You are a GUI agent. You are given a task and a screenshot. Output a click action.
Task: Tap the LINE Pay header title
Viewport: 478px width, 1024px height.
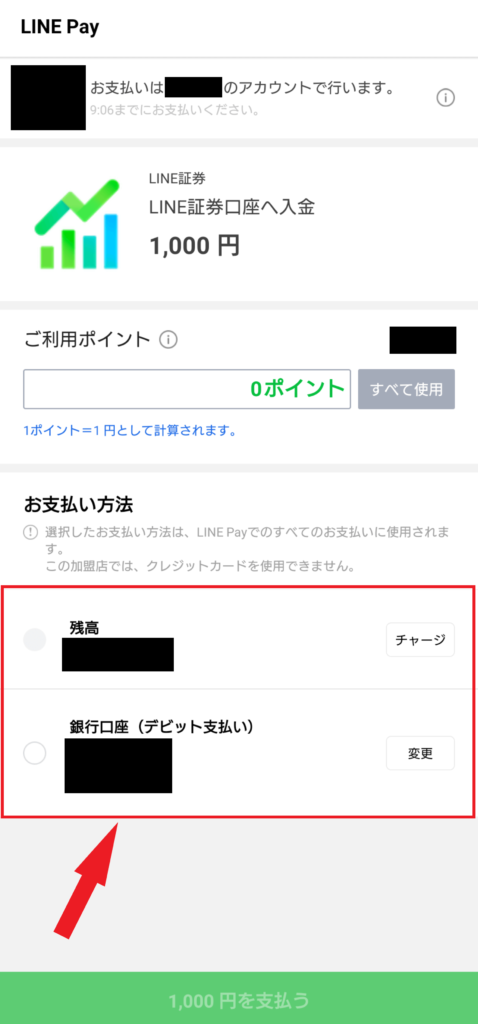coord(60,27)
